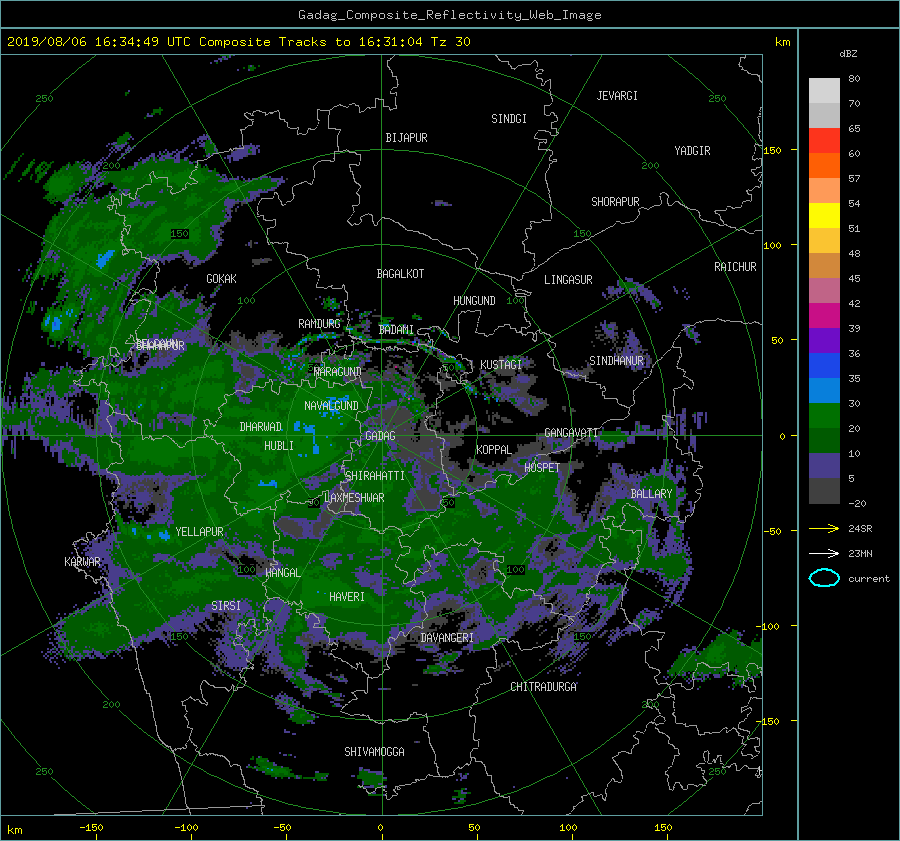Click the dBZ legend heading
The image size is (900, 841).
click(848, 54)
